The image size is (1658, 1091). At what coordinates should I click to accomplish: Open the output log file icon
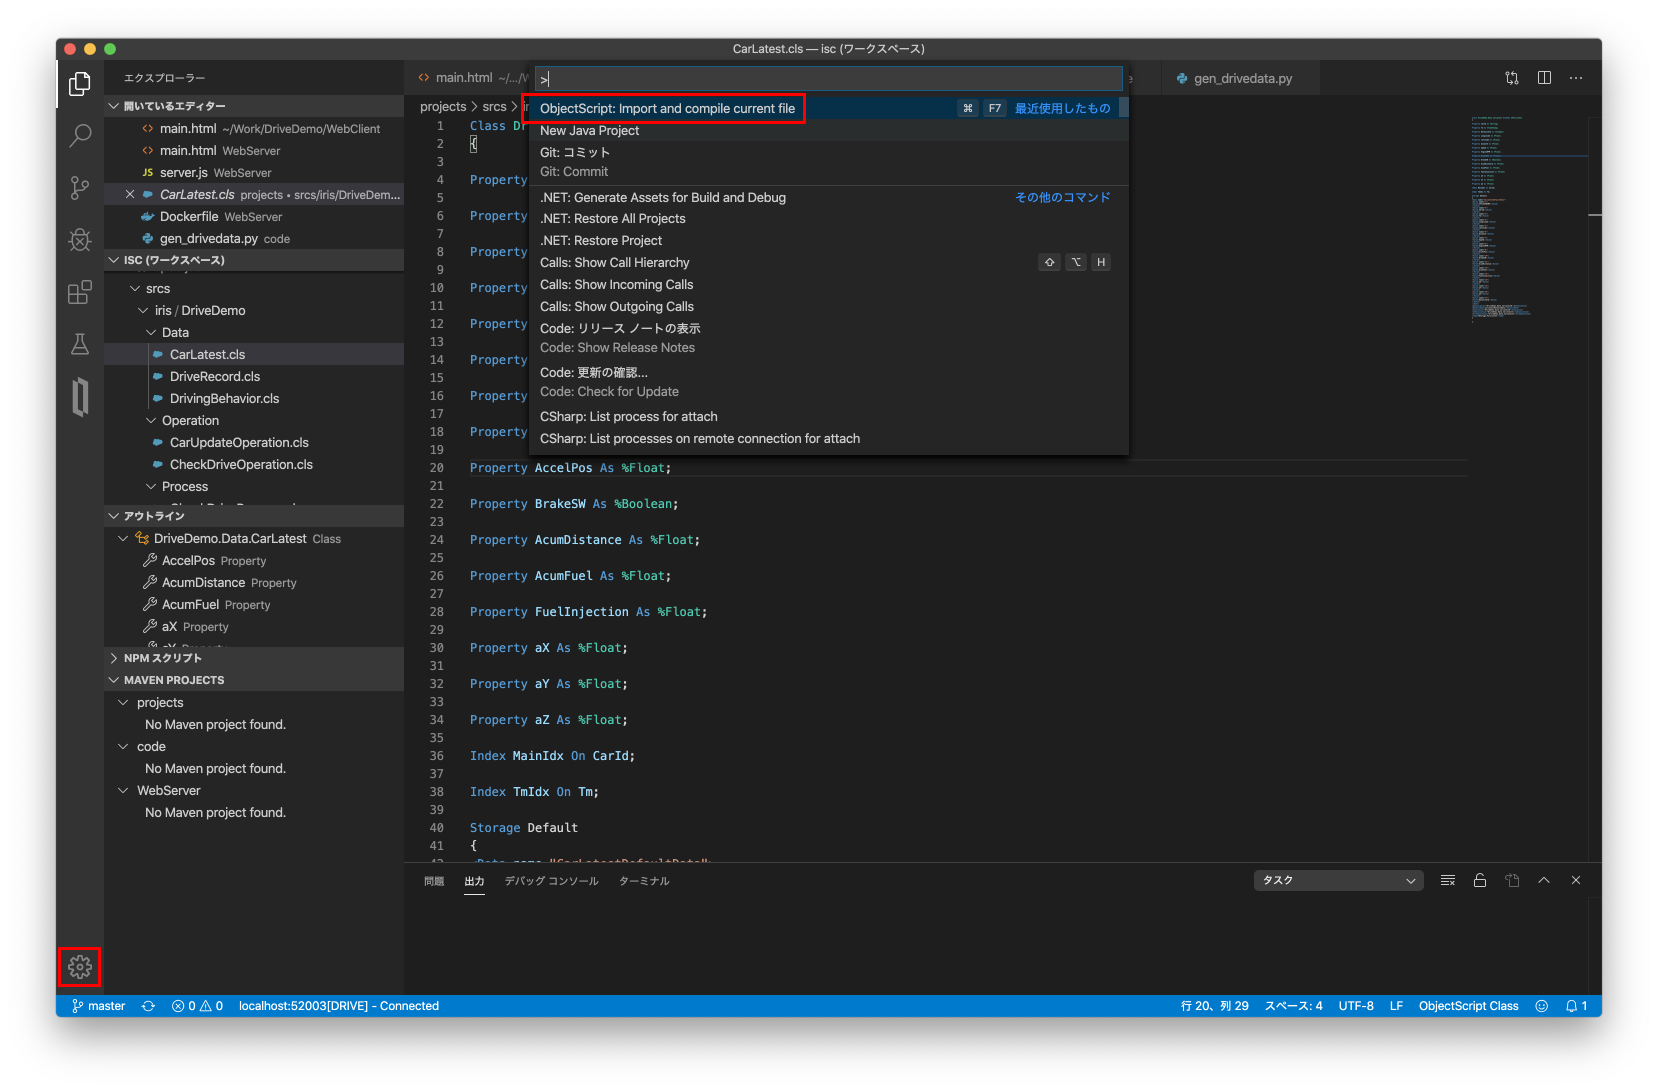coord(1512,881)
